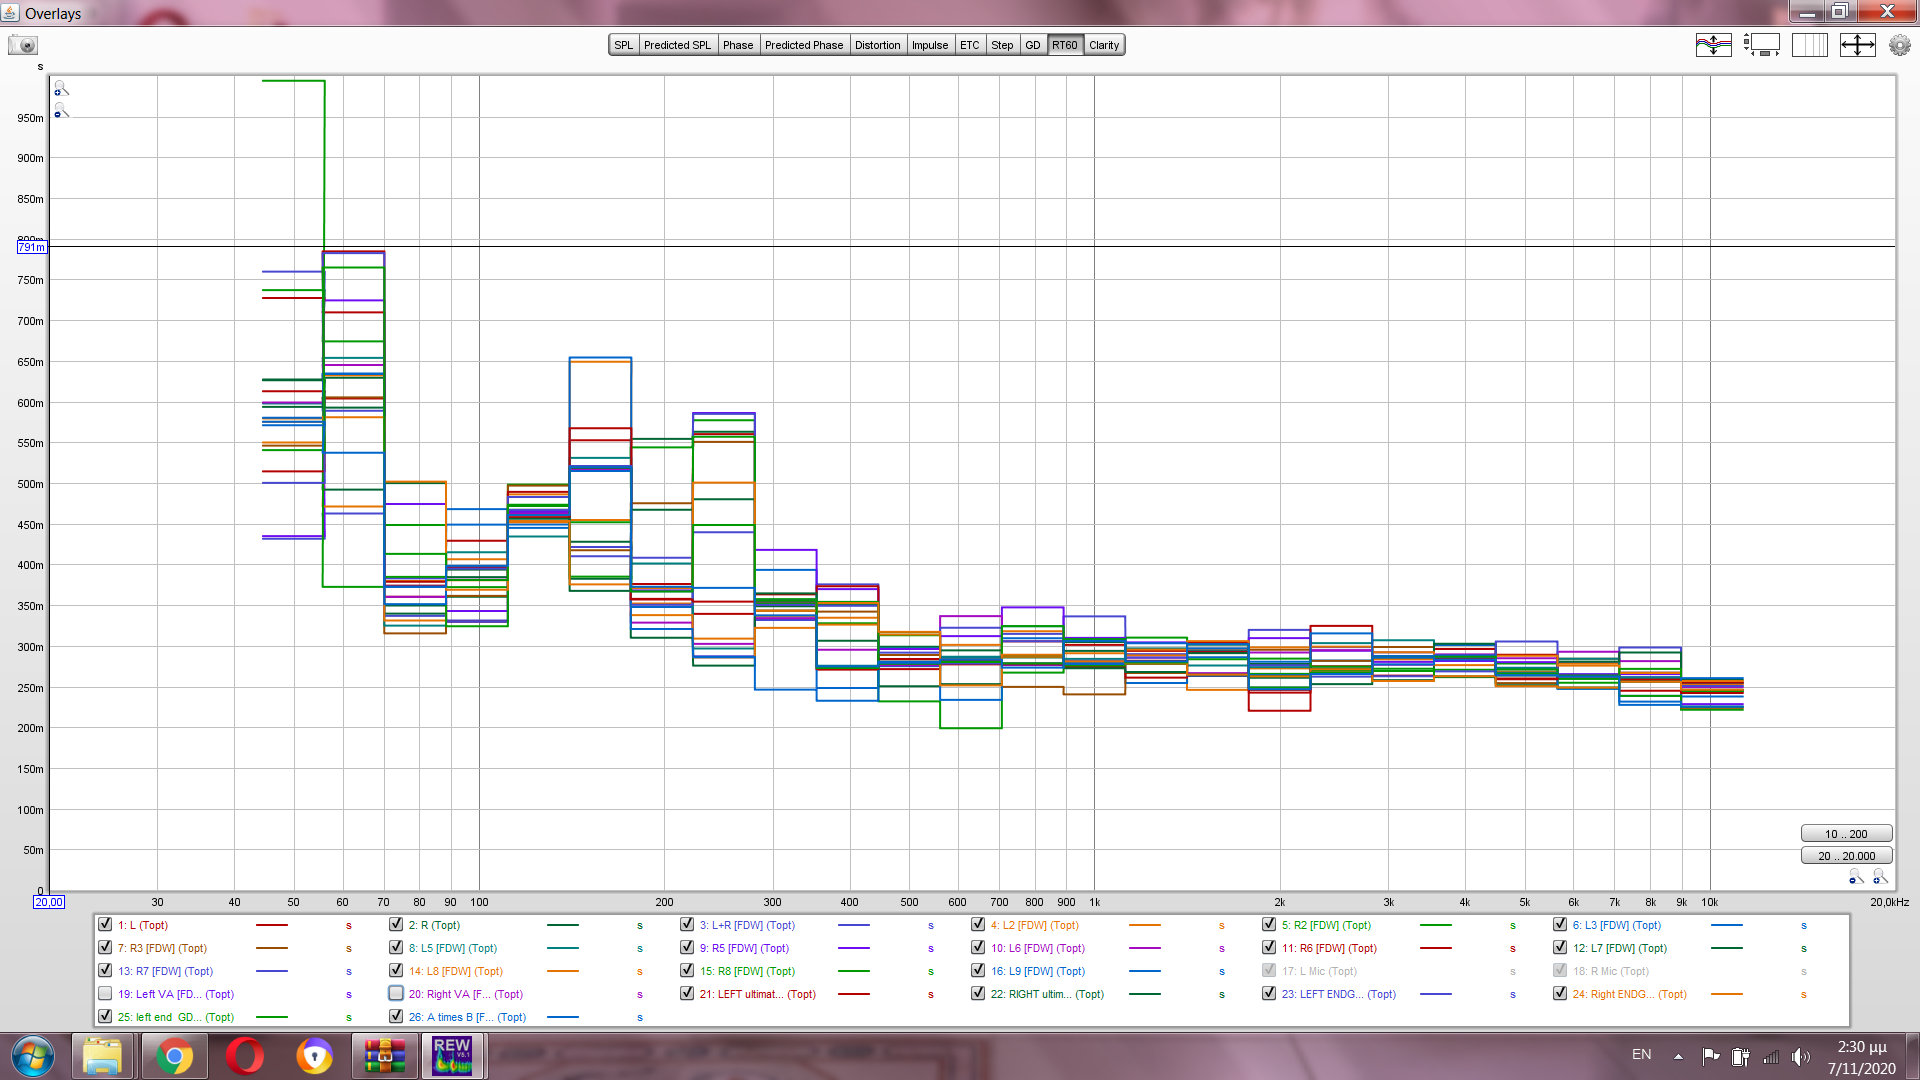Enable the 20: Right VA trace checkbox

[x=396, y=994]
